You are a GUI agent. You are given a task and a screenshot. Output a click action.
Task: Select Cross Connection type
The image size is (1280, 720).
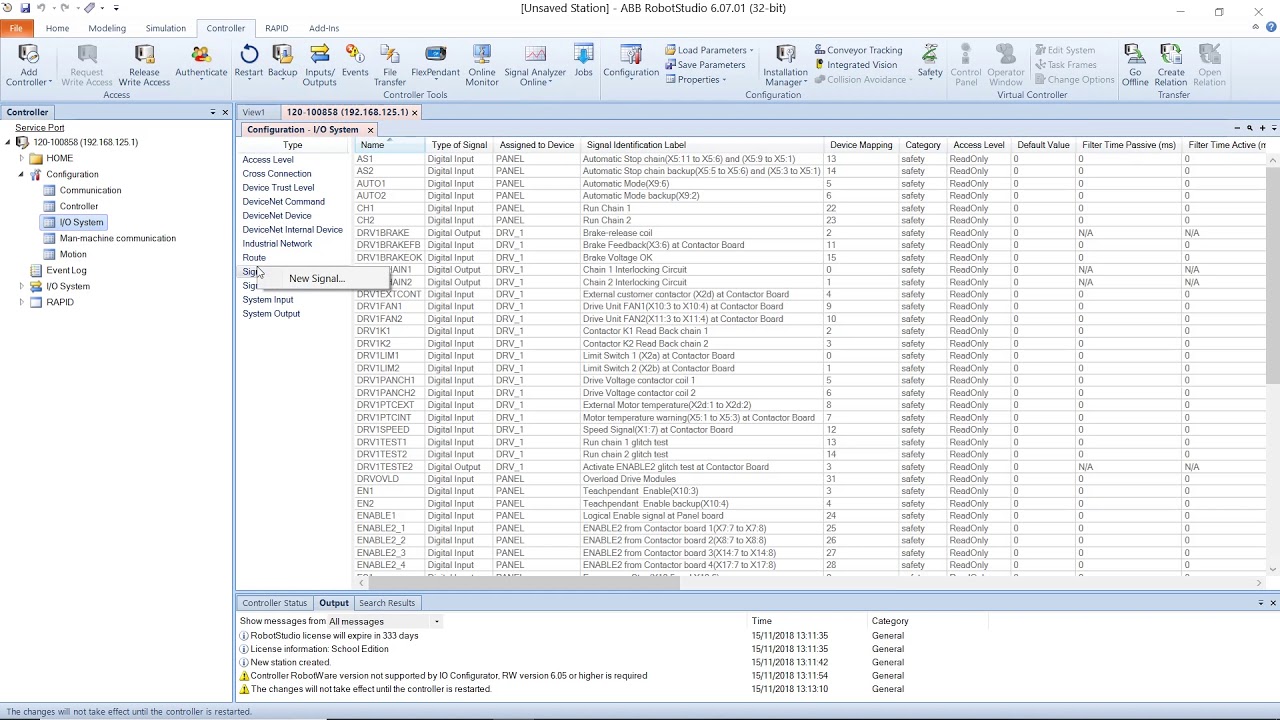[277, 174]
